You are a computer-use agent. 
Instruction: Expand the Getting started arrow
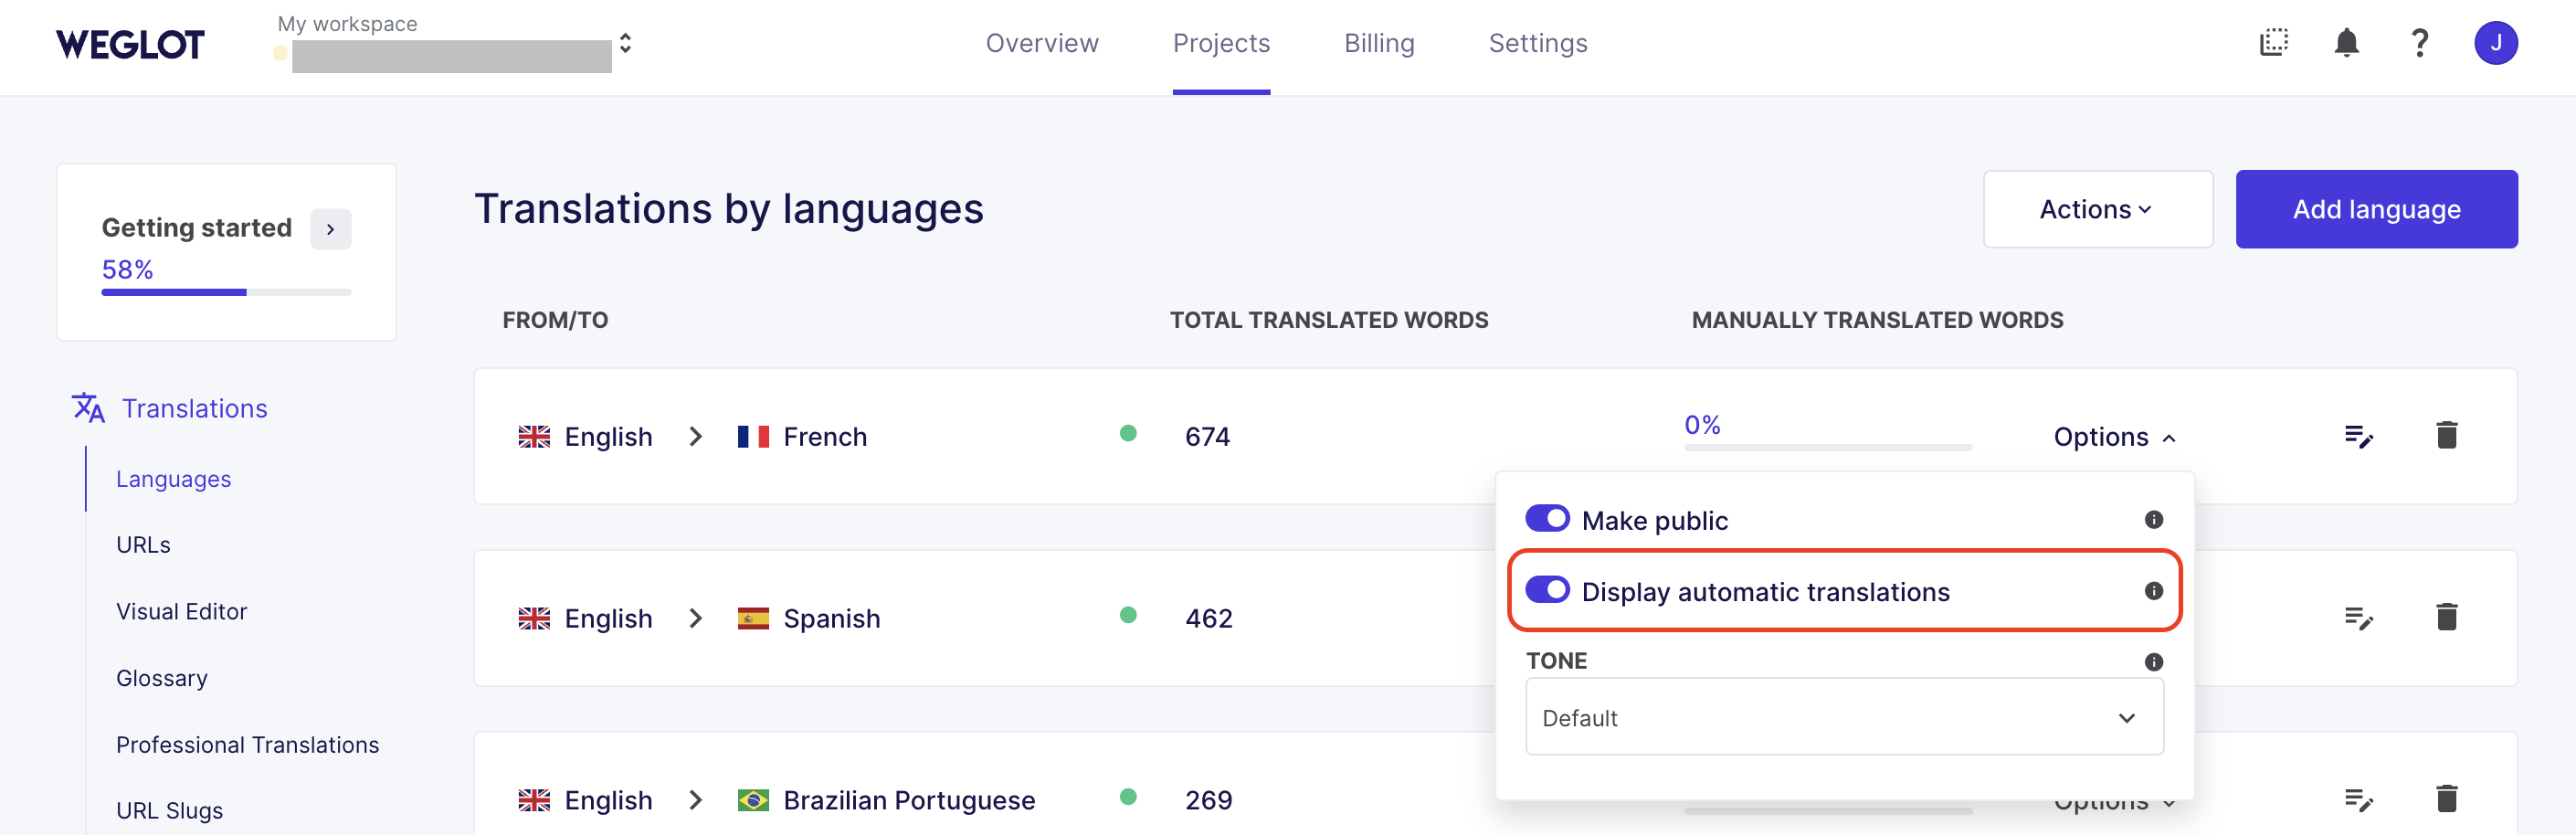tap(330, 229)
